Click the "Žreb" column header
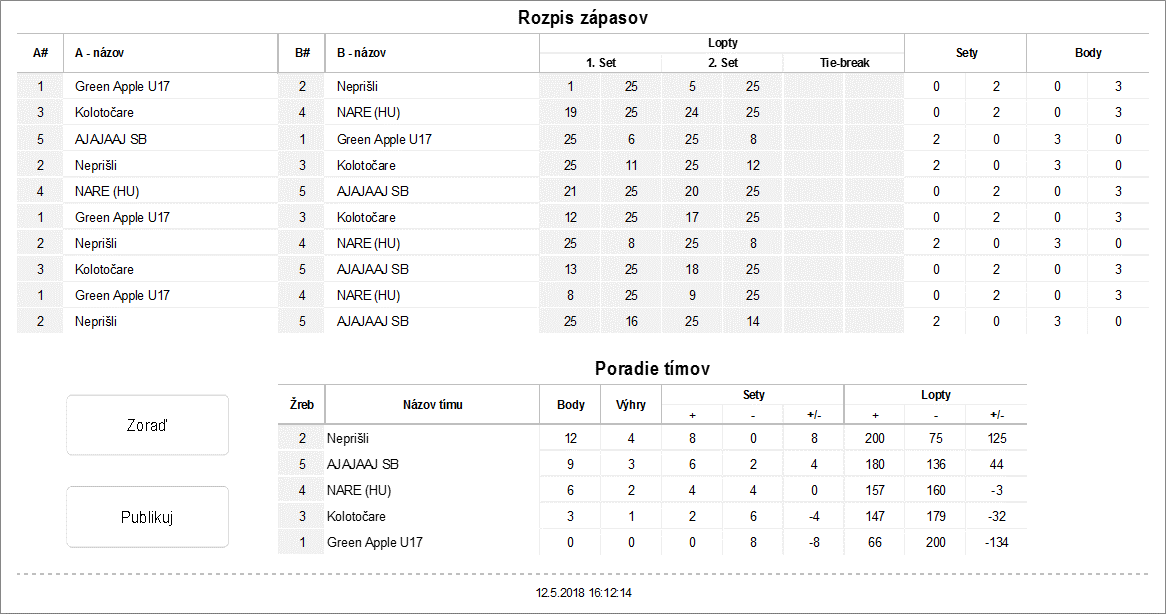The image size is (1166, 614). point(302,405)
